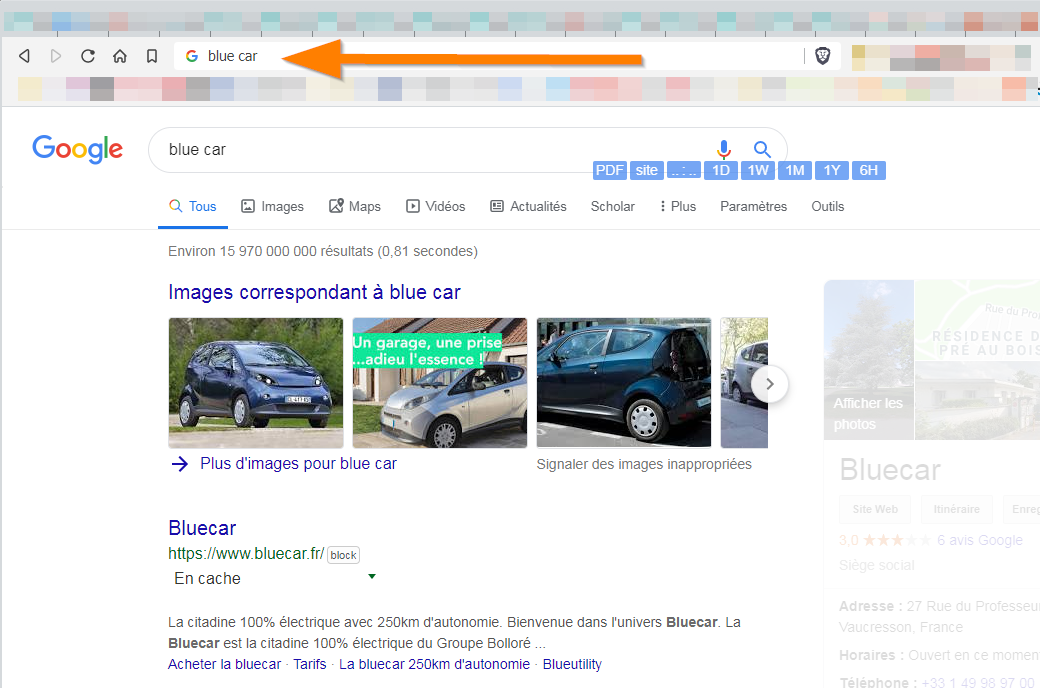
Task: Open the dark blue parked car thumbnail
Action: coord(623,383)
